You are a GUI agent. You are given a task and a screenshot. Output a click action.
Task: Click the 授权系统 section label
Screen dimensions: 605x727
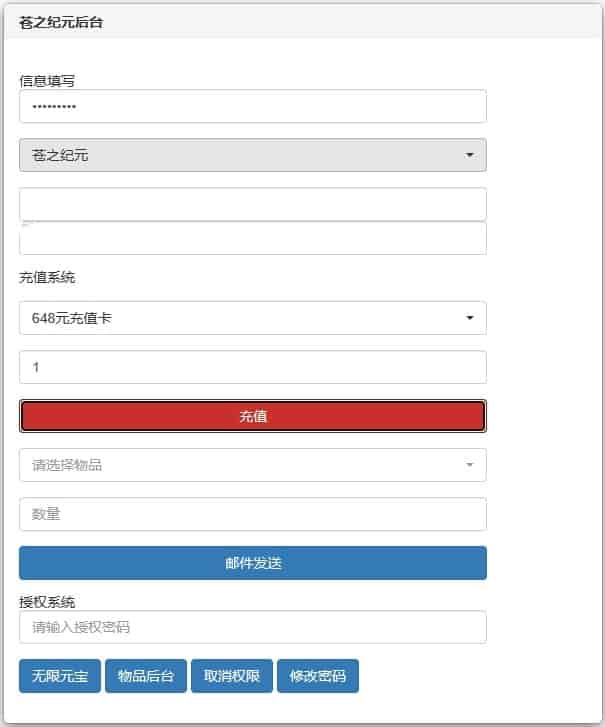coord(47,602)
